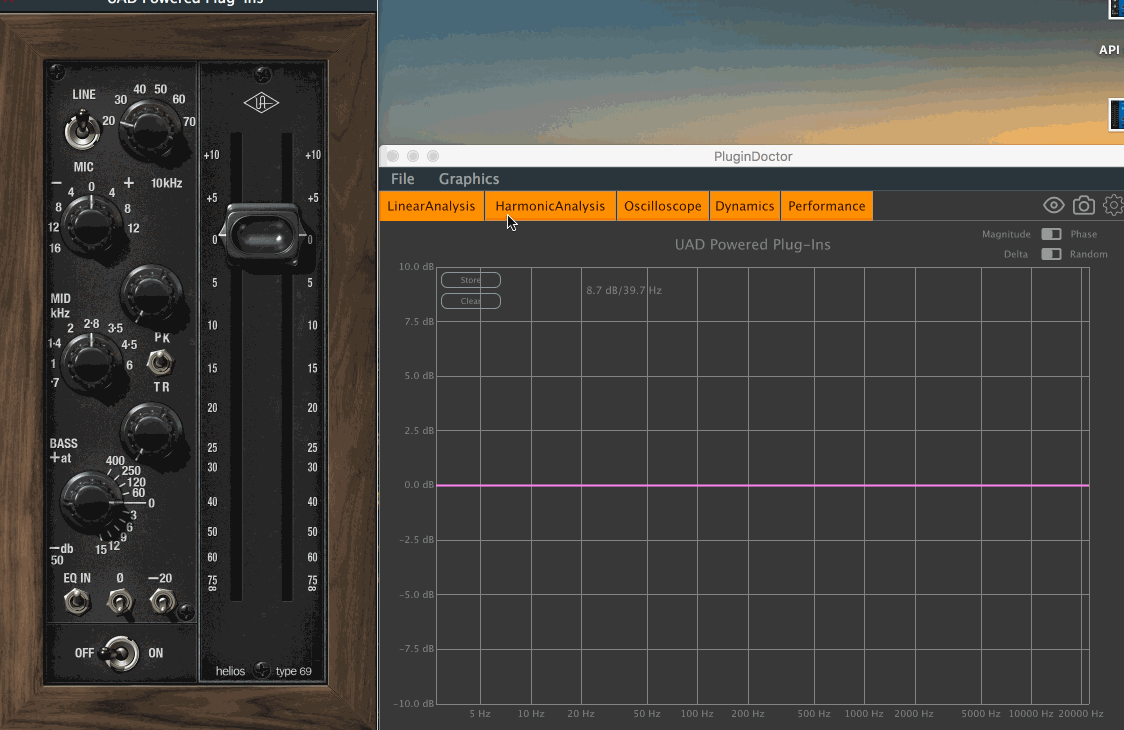Click the 8.7 dB/39.7 Hz readout
This screenshot has width=1124, height=730.
624,290
